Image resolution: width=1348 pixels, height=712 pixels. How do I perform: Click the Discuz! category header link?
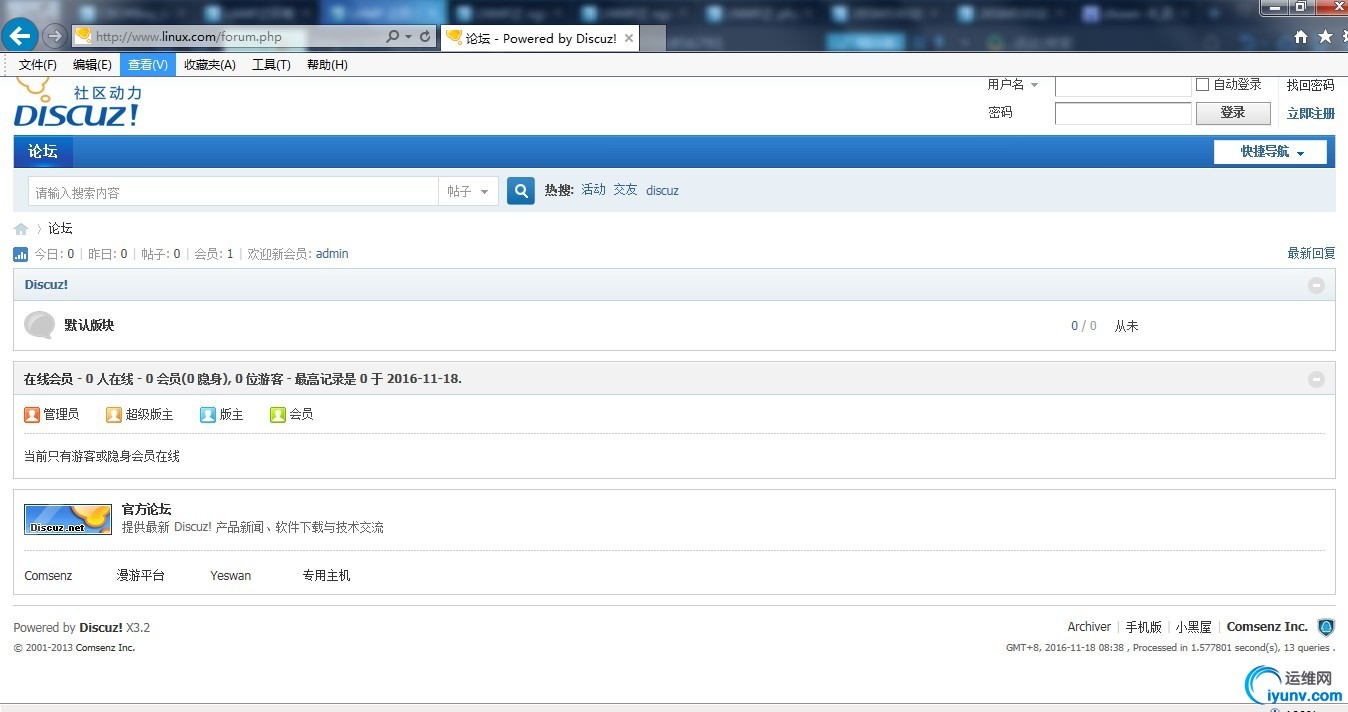[x=46, y=285]
